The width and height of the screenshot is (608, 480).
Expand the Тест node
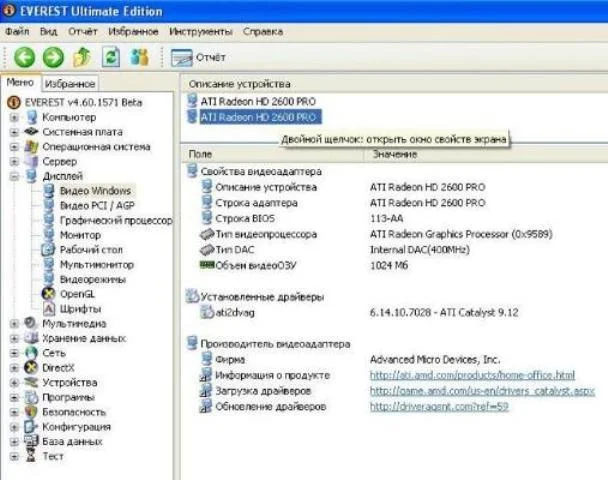14,456
